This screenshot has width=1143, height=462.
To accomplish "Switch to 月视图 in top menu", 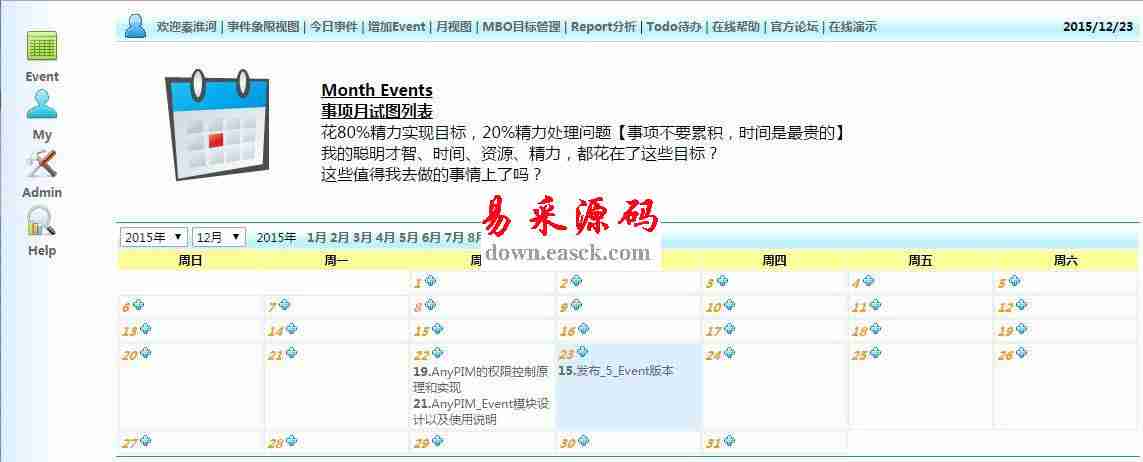I will pyautogui.click(x=454, y=27).
